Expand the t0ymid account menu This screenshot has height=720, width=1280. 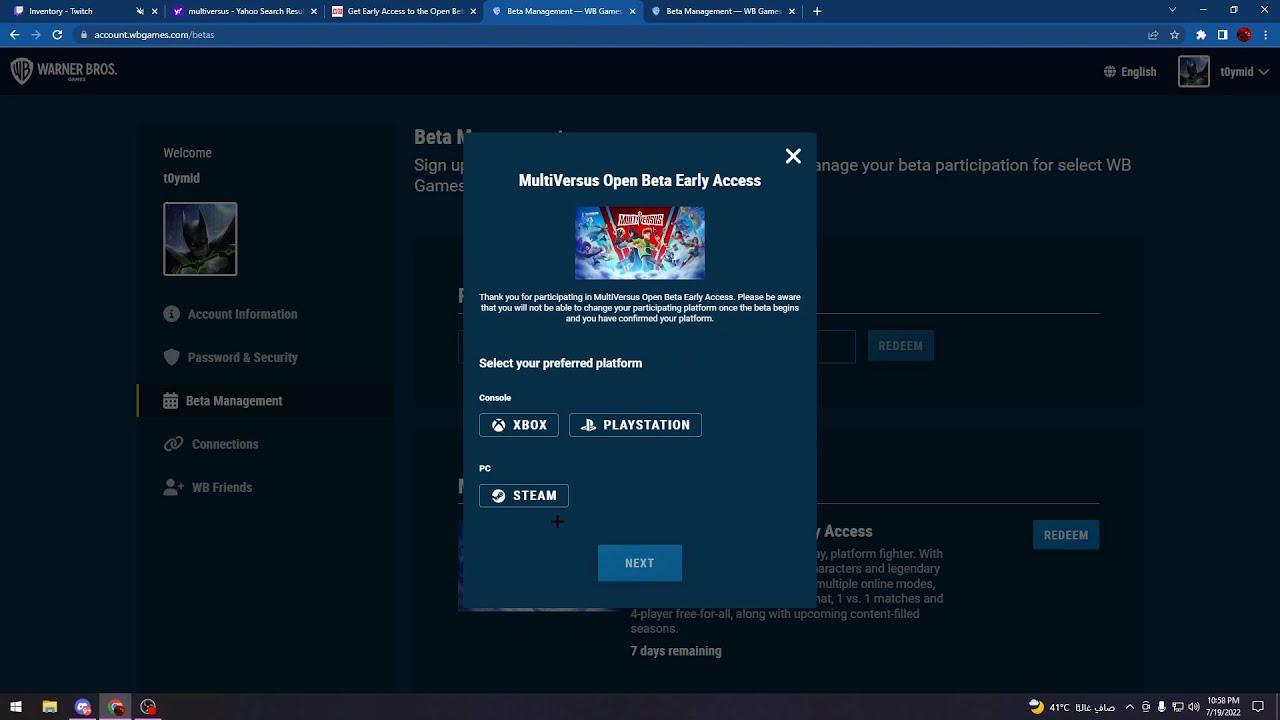[1244, 72]
